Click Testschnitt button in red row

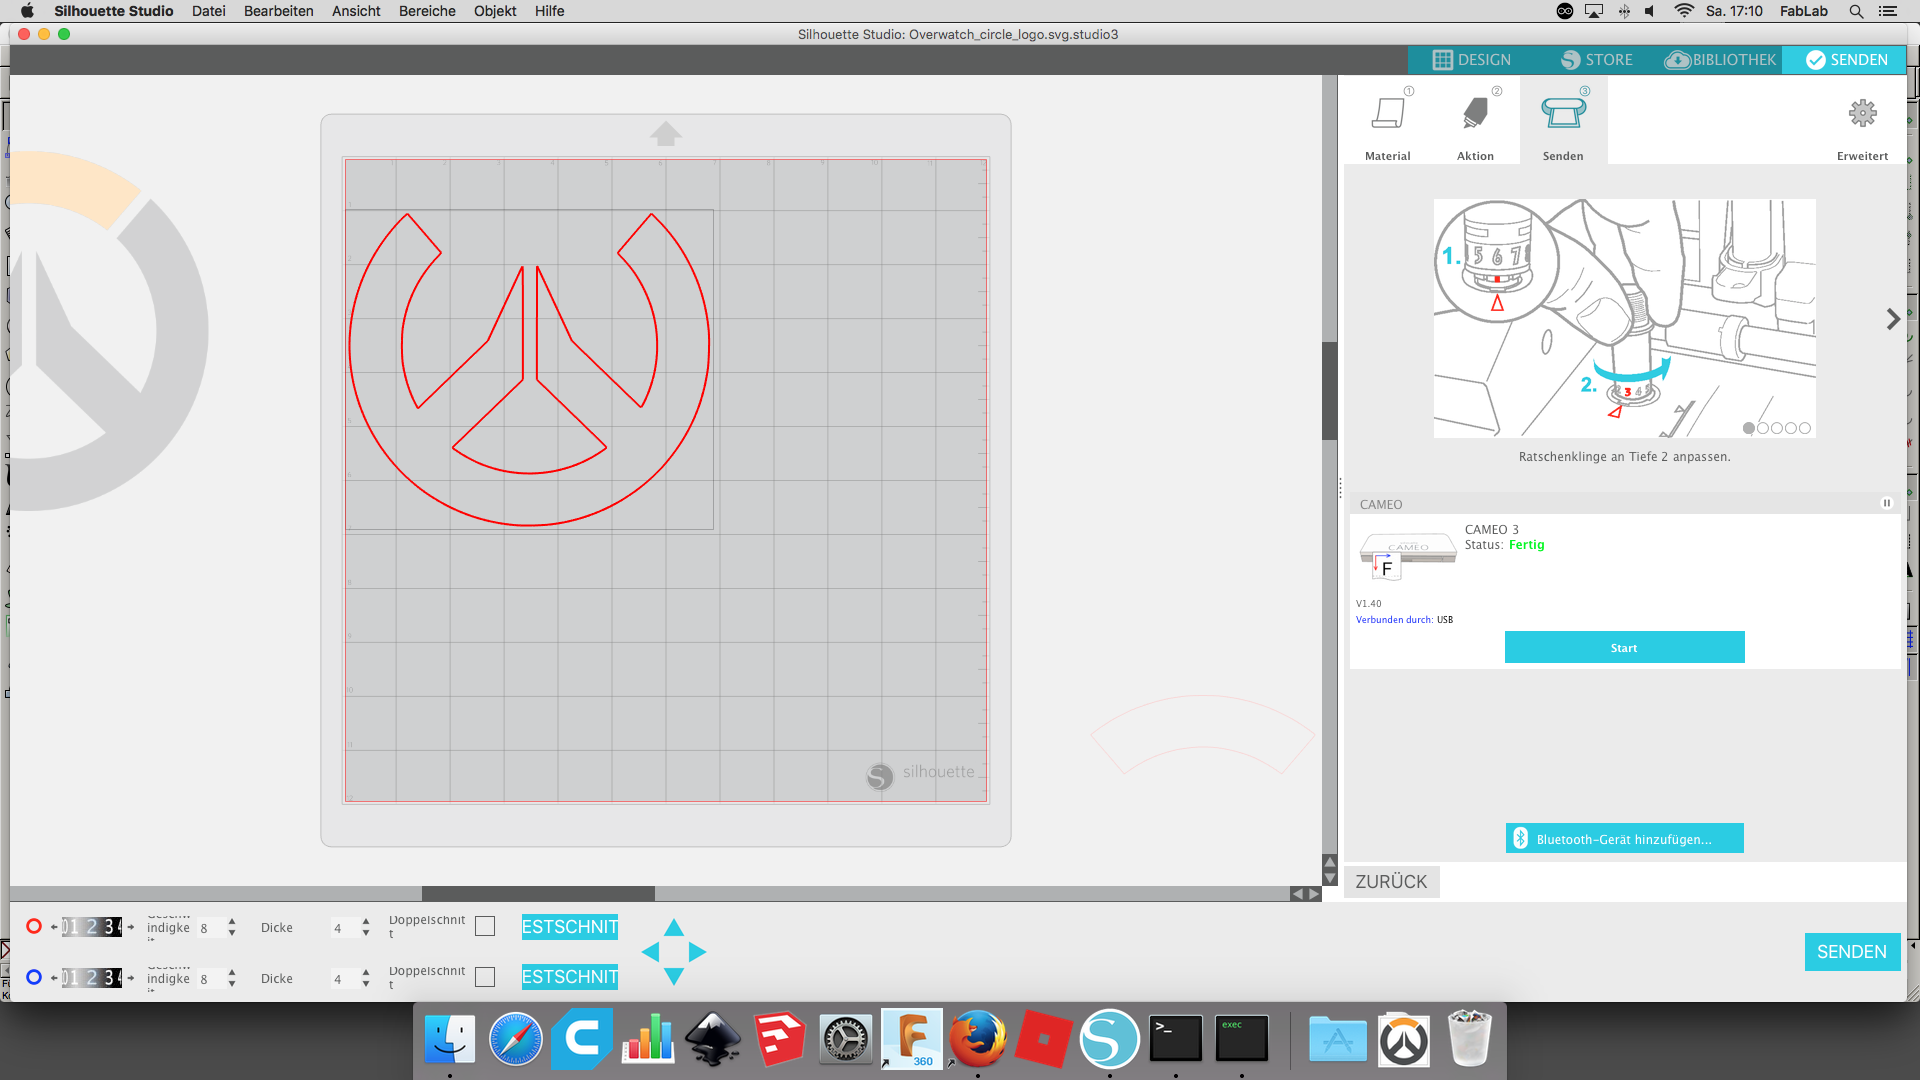tap(570, 927)
